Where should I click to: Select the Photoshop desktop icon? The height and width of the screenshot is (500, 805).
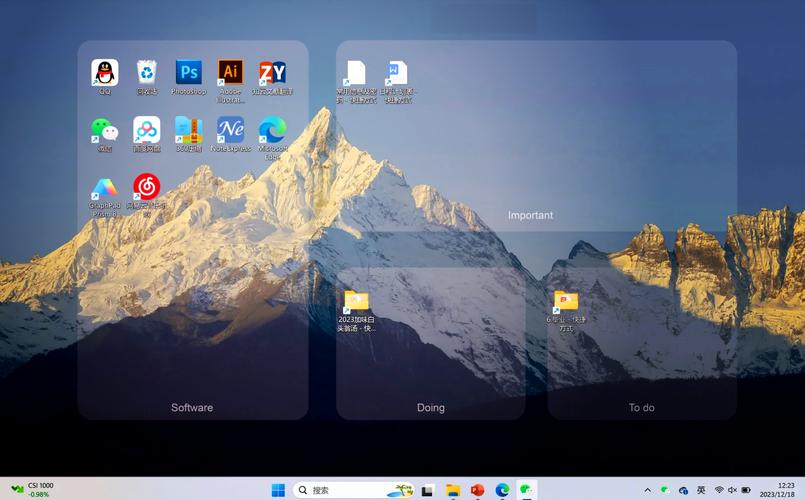pyautogui.click(x=189, y=73)
